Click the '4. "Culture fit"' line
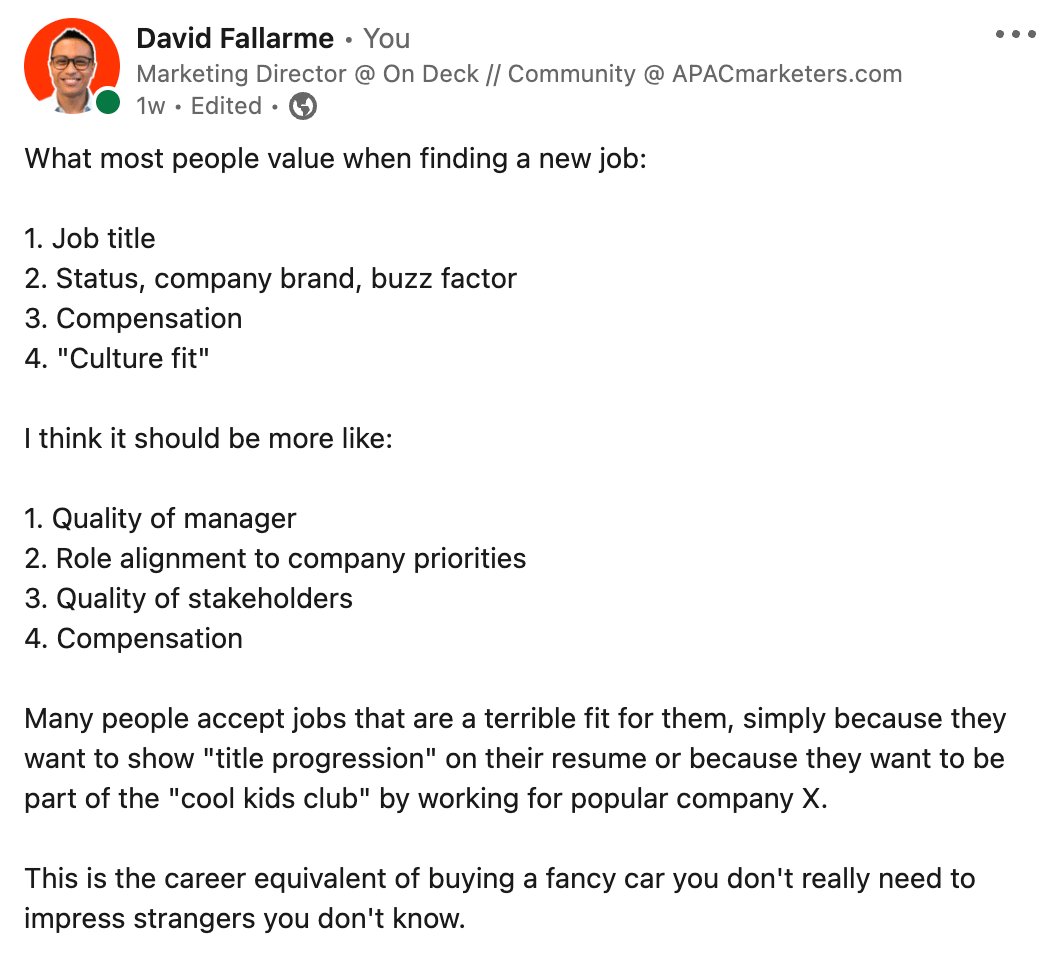Viewport: 1060px width, 976px height. [117, 358]
